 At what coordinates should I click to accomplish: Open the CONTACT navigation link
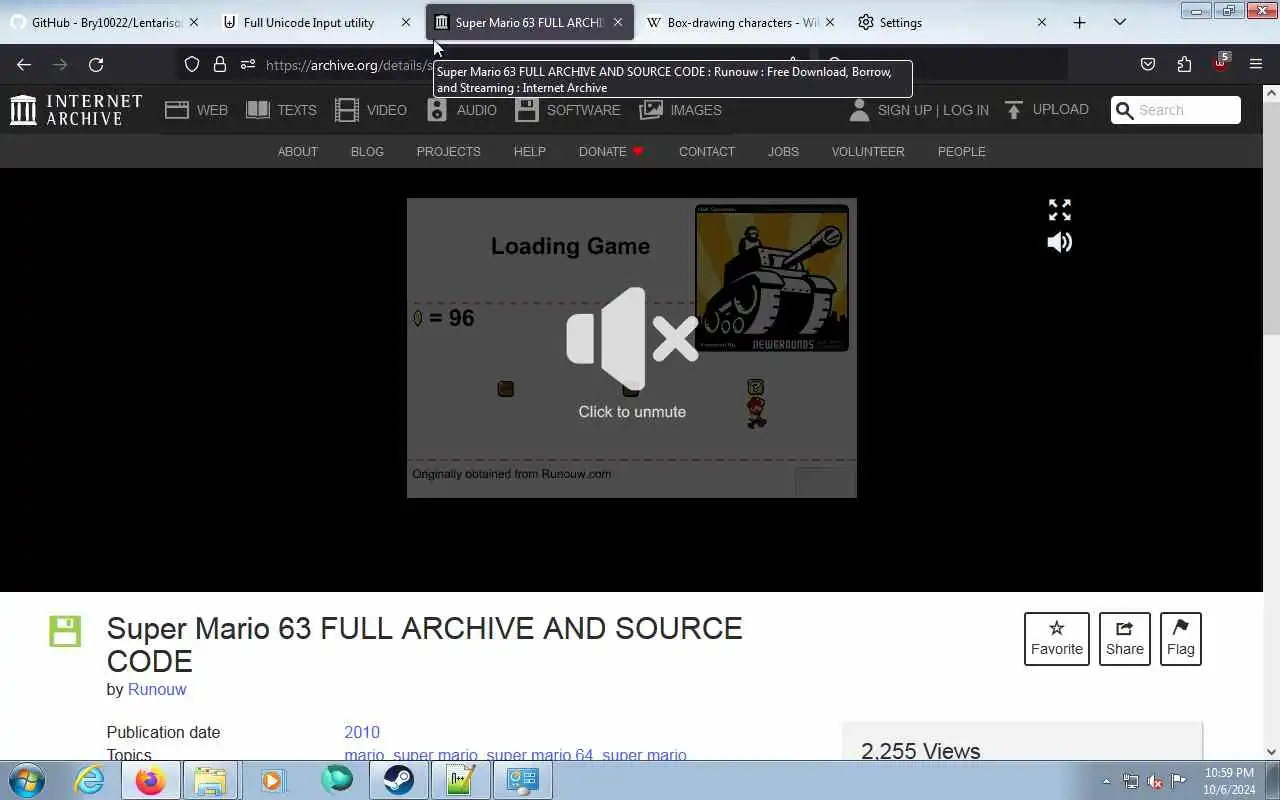[x=707, y=151]
